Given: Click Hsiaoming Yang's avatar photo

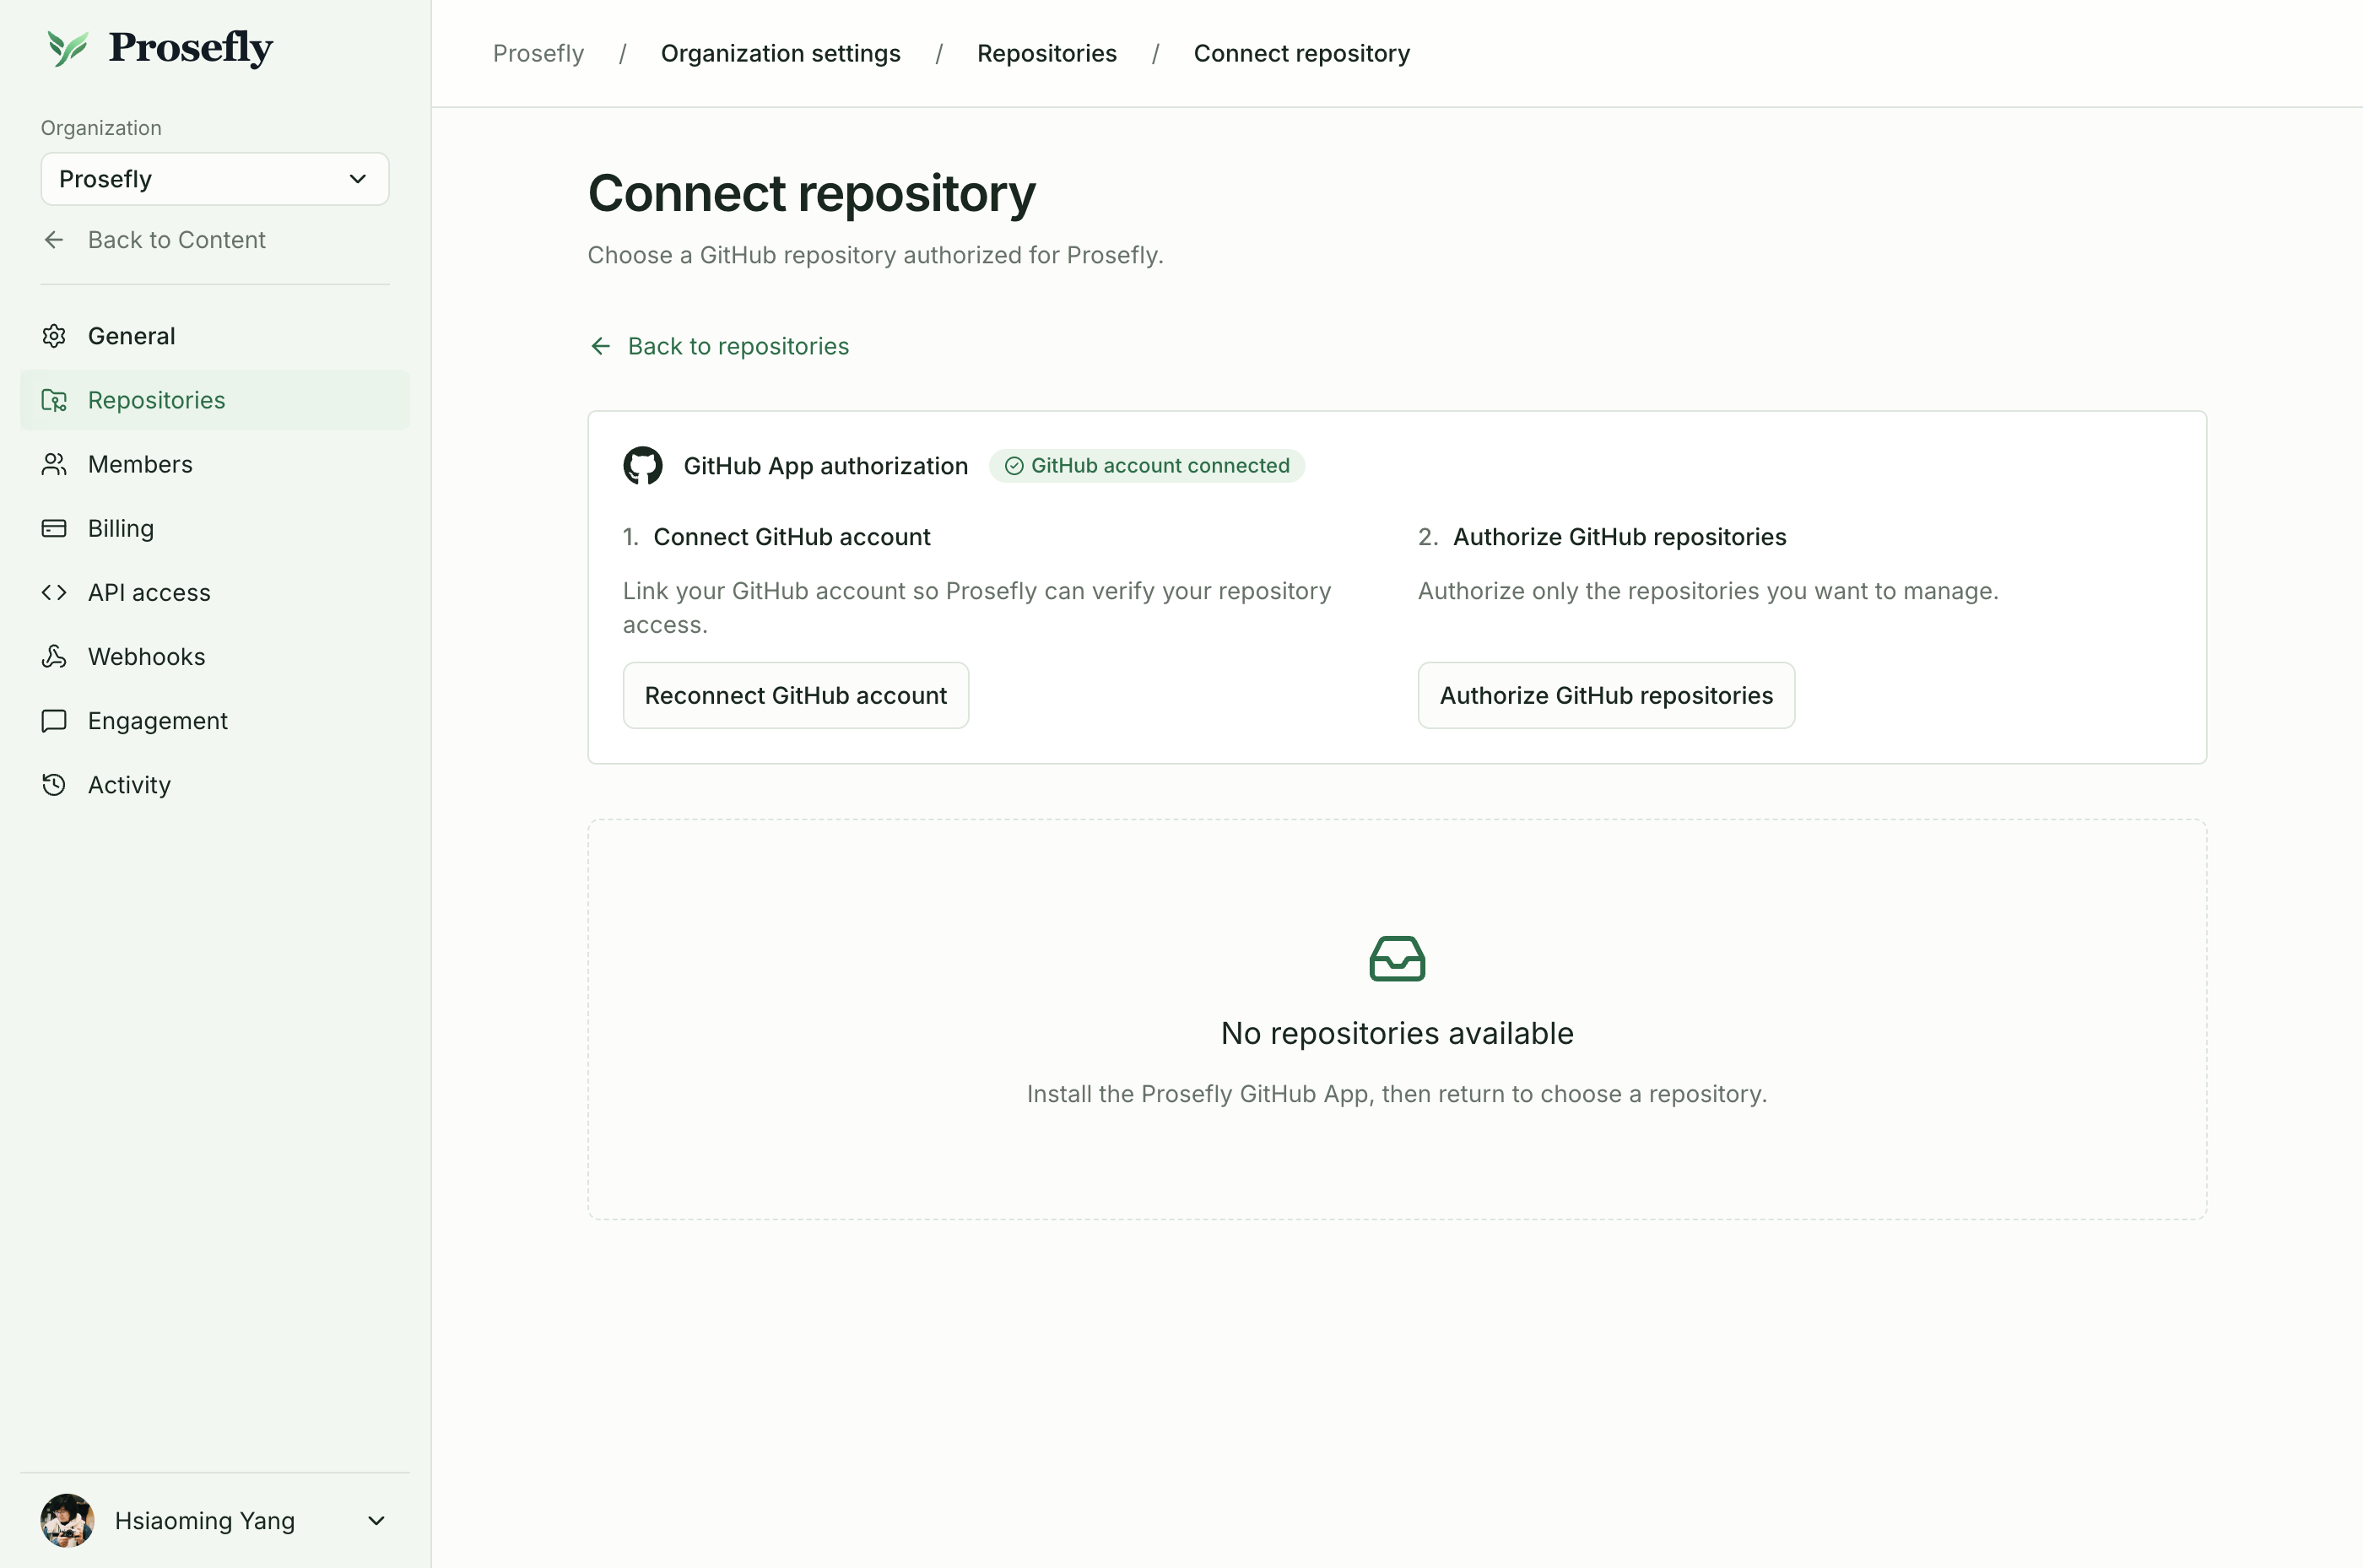Looking at the screenshot, I should [68, 1520].
